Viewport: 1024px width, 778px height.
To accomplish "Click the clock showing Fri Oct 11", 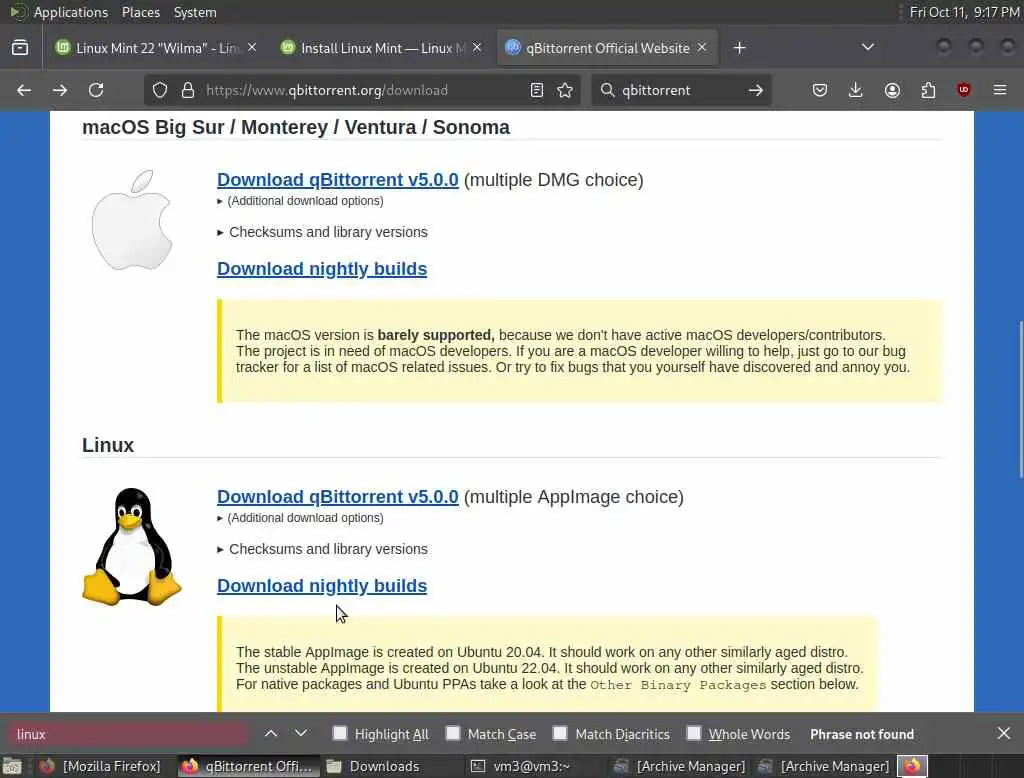I will point(965,12).
